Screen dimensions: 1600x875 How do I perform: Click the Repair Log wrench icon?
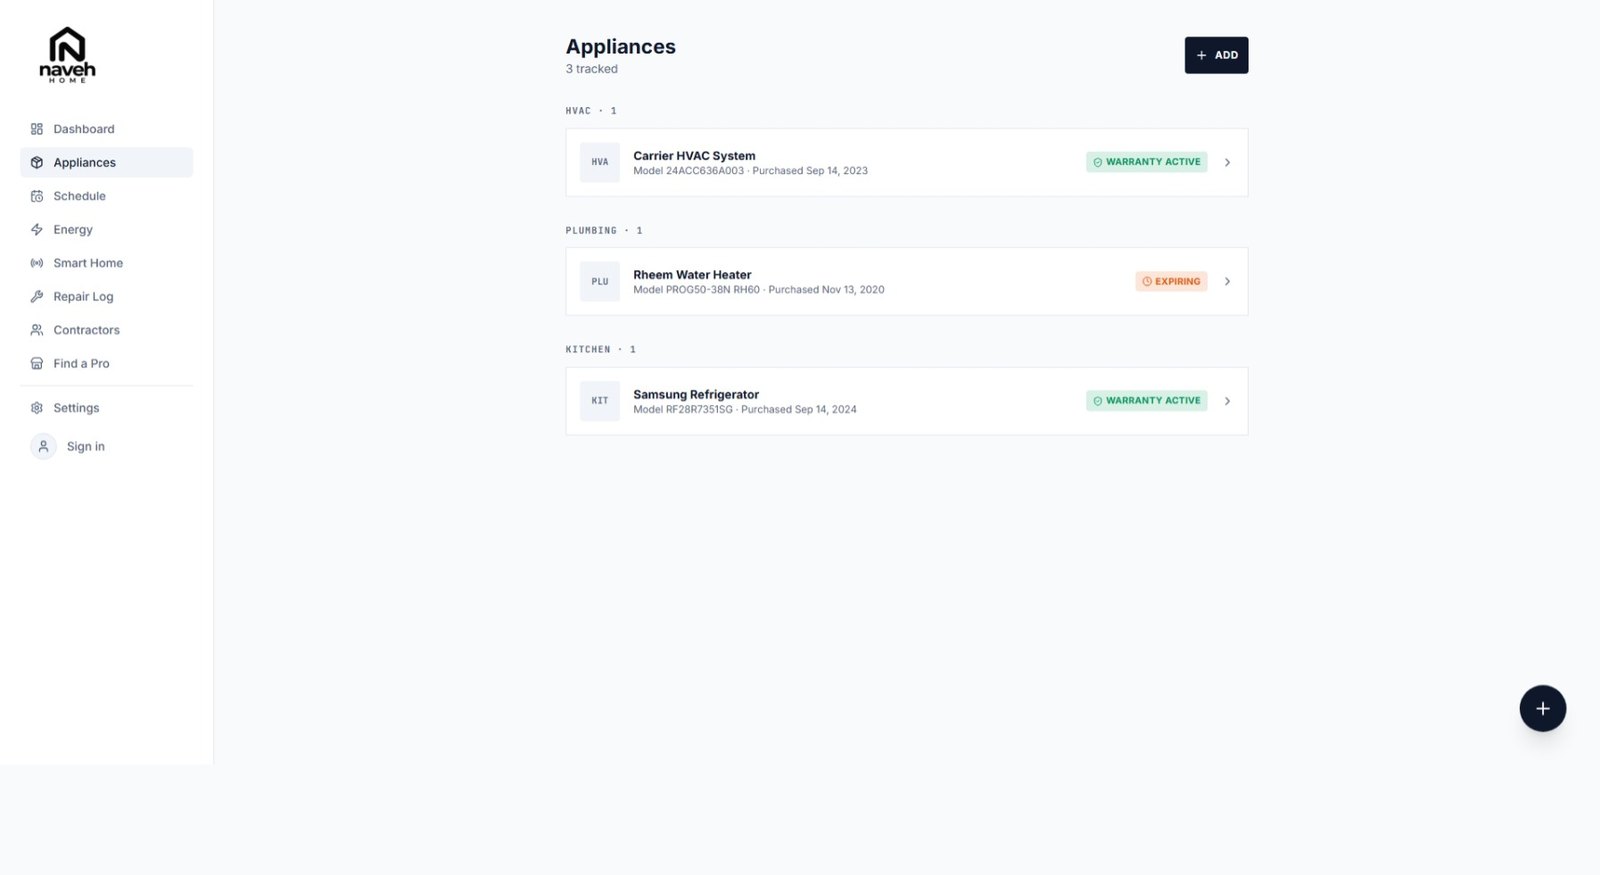click(37, 296)
